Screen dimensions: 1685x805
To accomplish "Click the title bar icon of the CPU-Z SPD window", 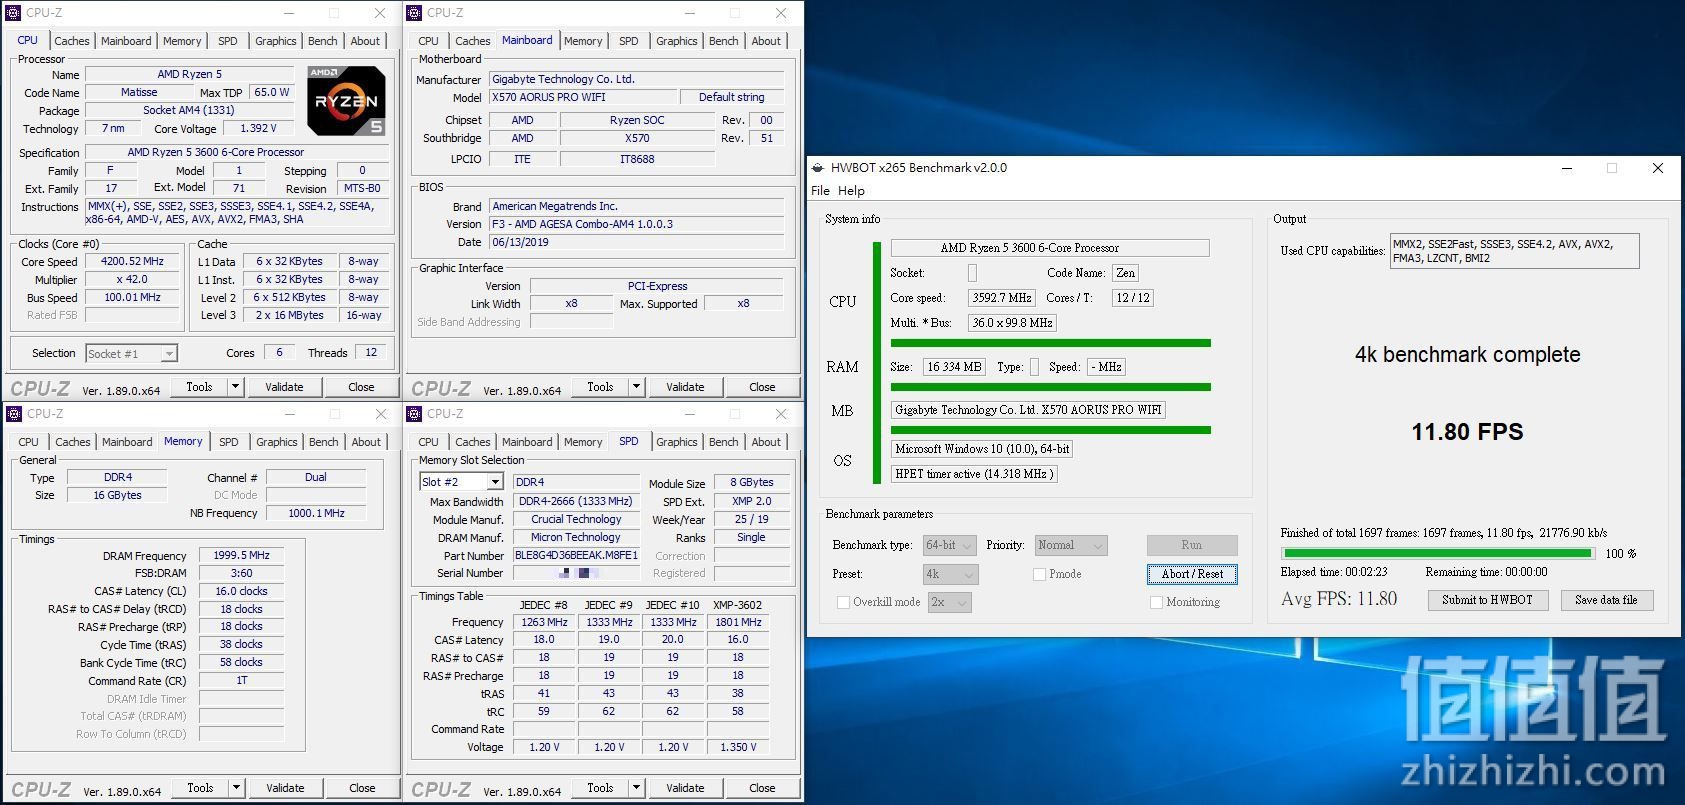I will click(x=413, y=414).
